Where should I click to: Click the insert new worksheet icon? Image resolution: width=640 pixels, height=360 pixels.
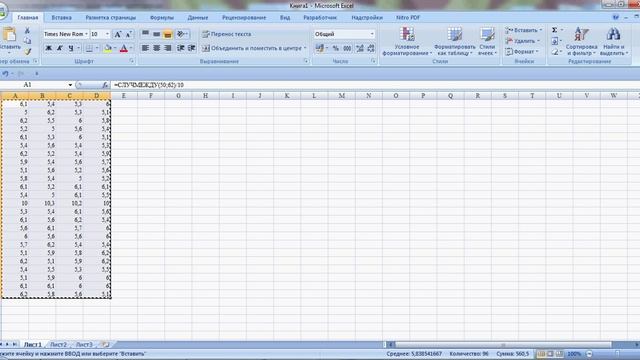pyautogui.click(x=105, y=344)
